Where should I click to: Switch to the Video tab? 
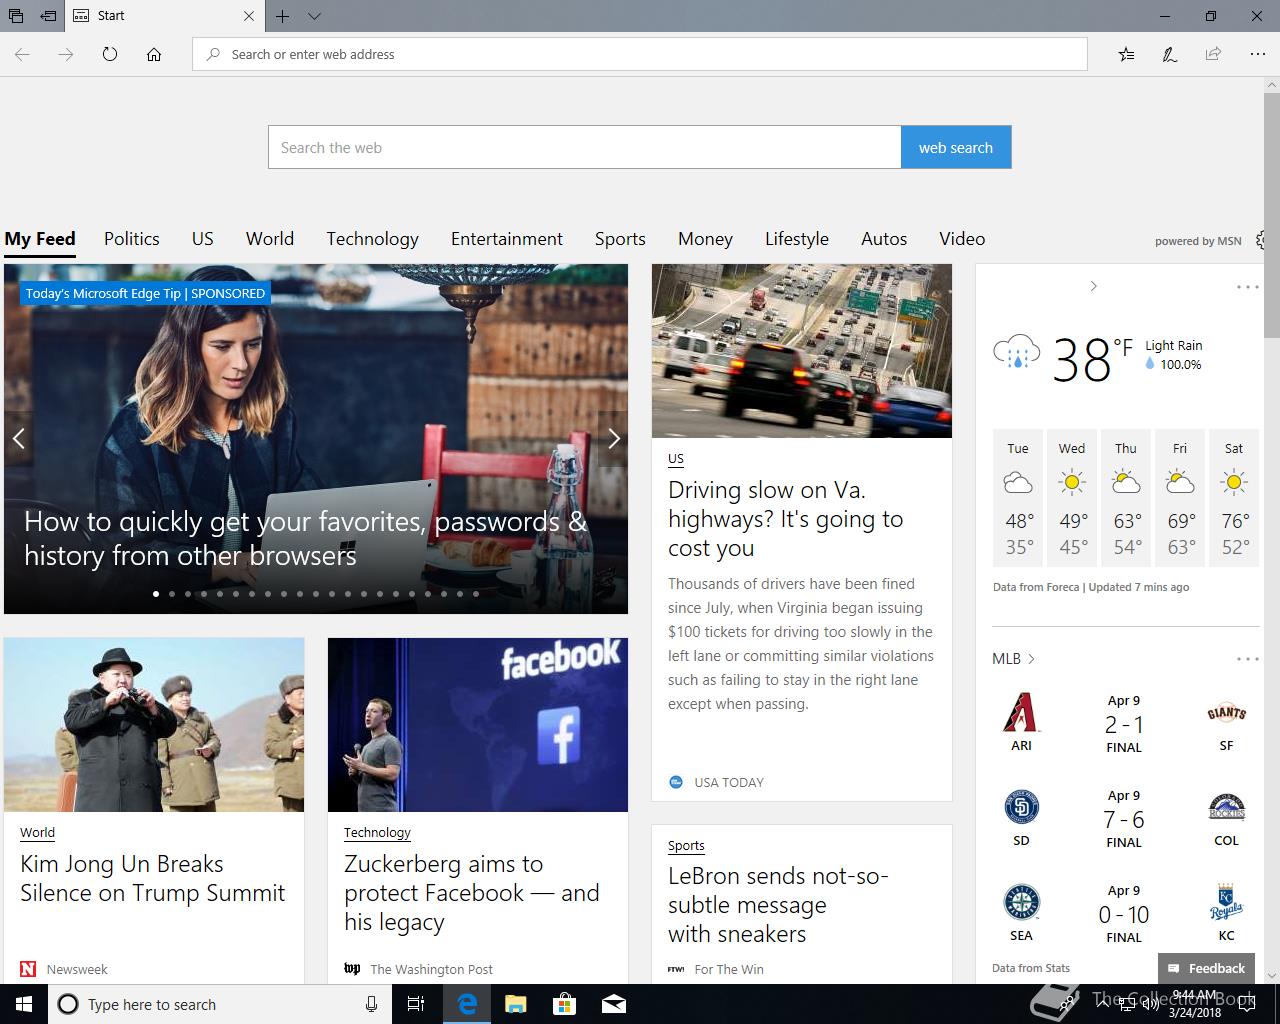962,239
